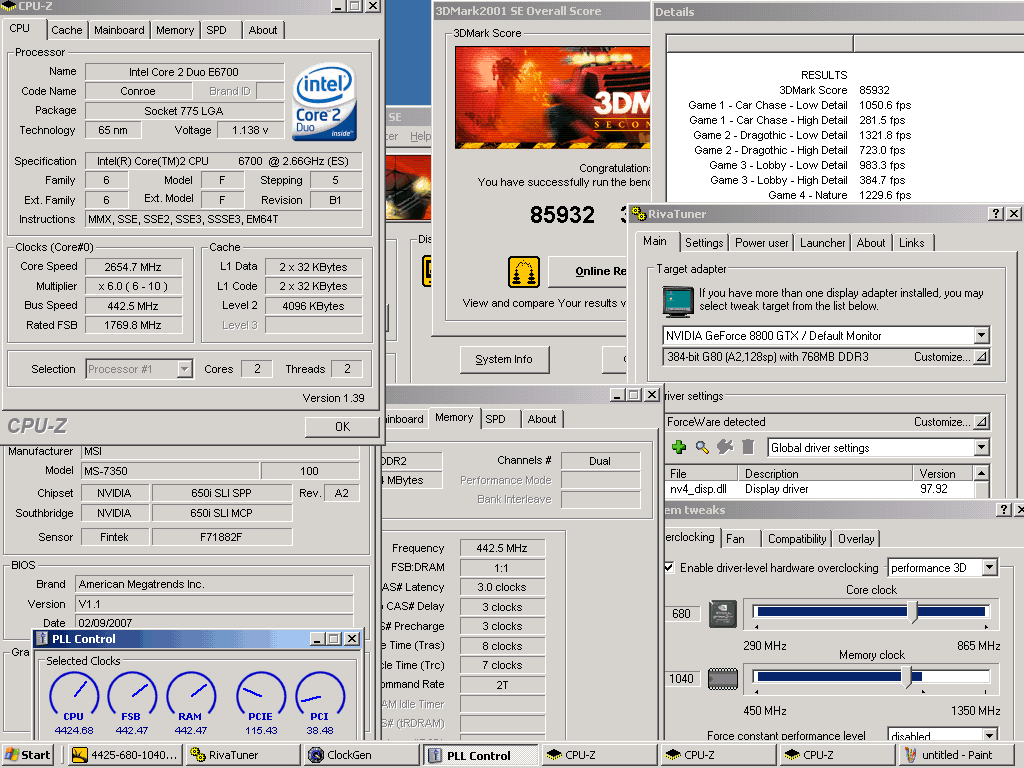The image size is (1024, 768).
Task: Click the RAM dial in PLL Control
Action: (191, 696)
